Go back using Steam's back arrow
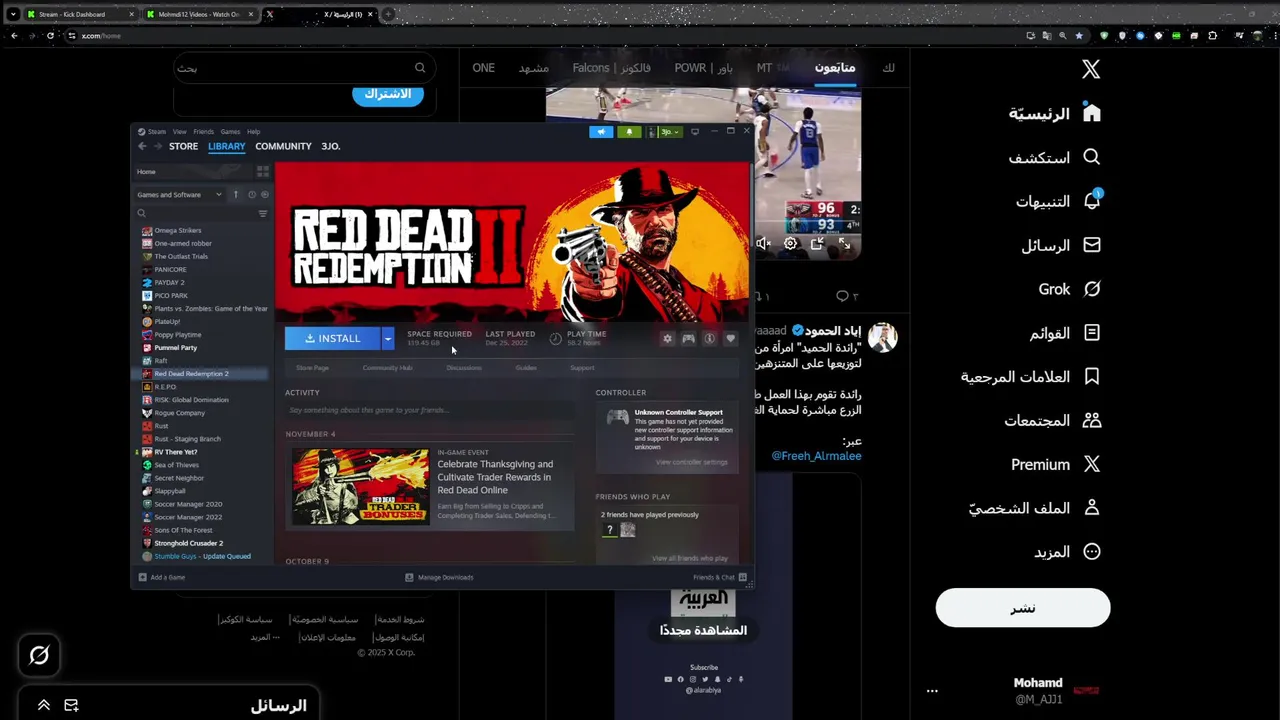The height and width of the screenshot is (720, 1280). pyautogui.click(x=142, y=146)
